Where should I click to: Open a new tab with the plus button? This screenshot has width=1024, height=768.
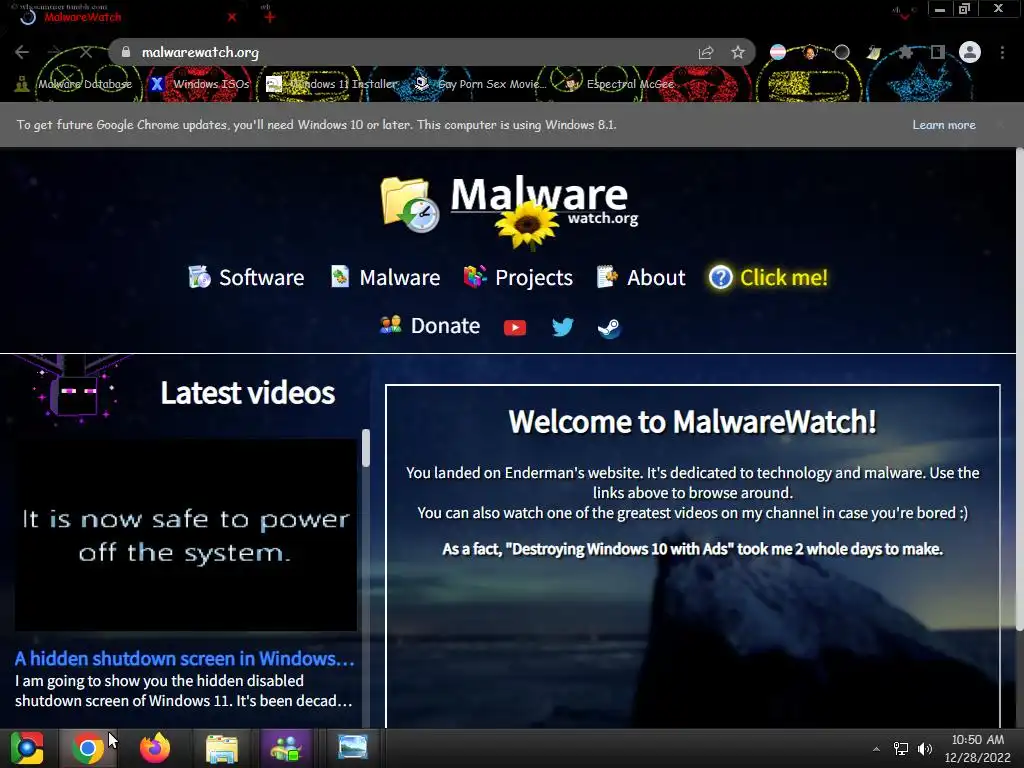pos(269,17)
